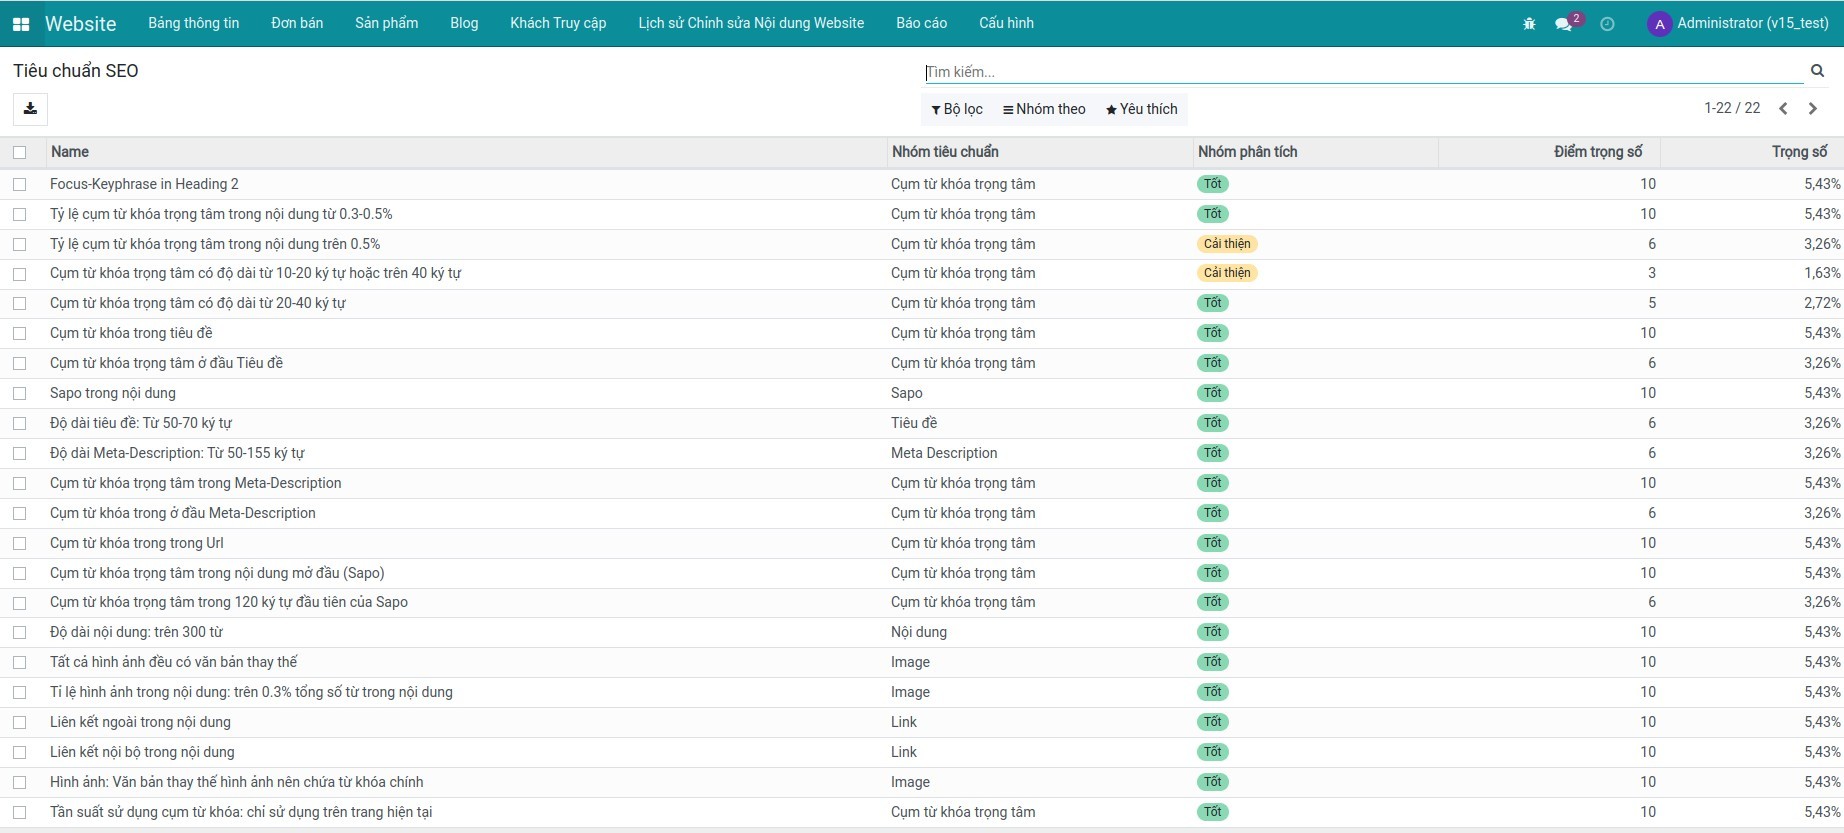Select all records with header checkbox
Viewport: 1844px width, 833px height.
pyautogui.click(x=20, y=152)
